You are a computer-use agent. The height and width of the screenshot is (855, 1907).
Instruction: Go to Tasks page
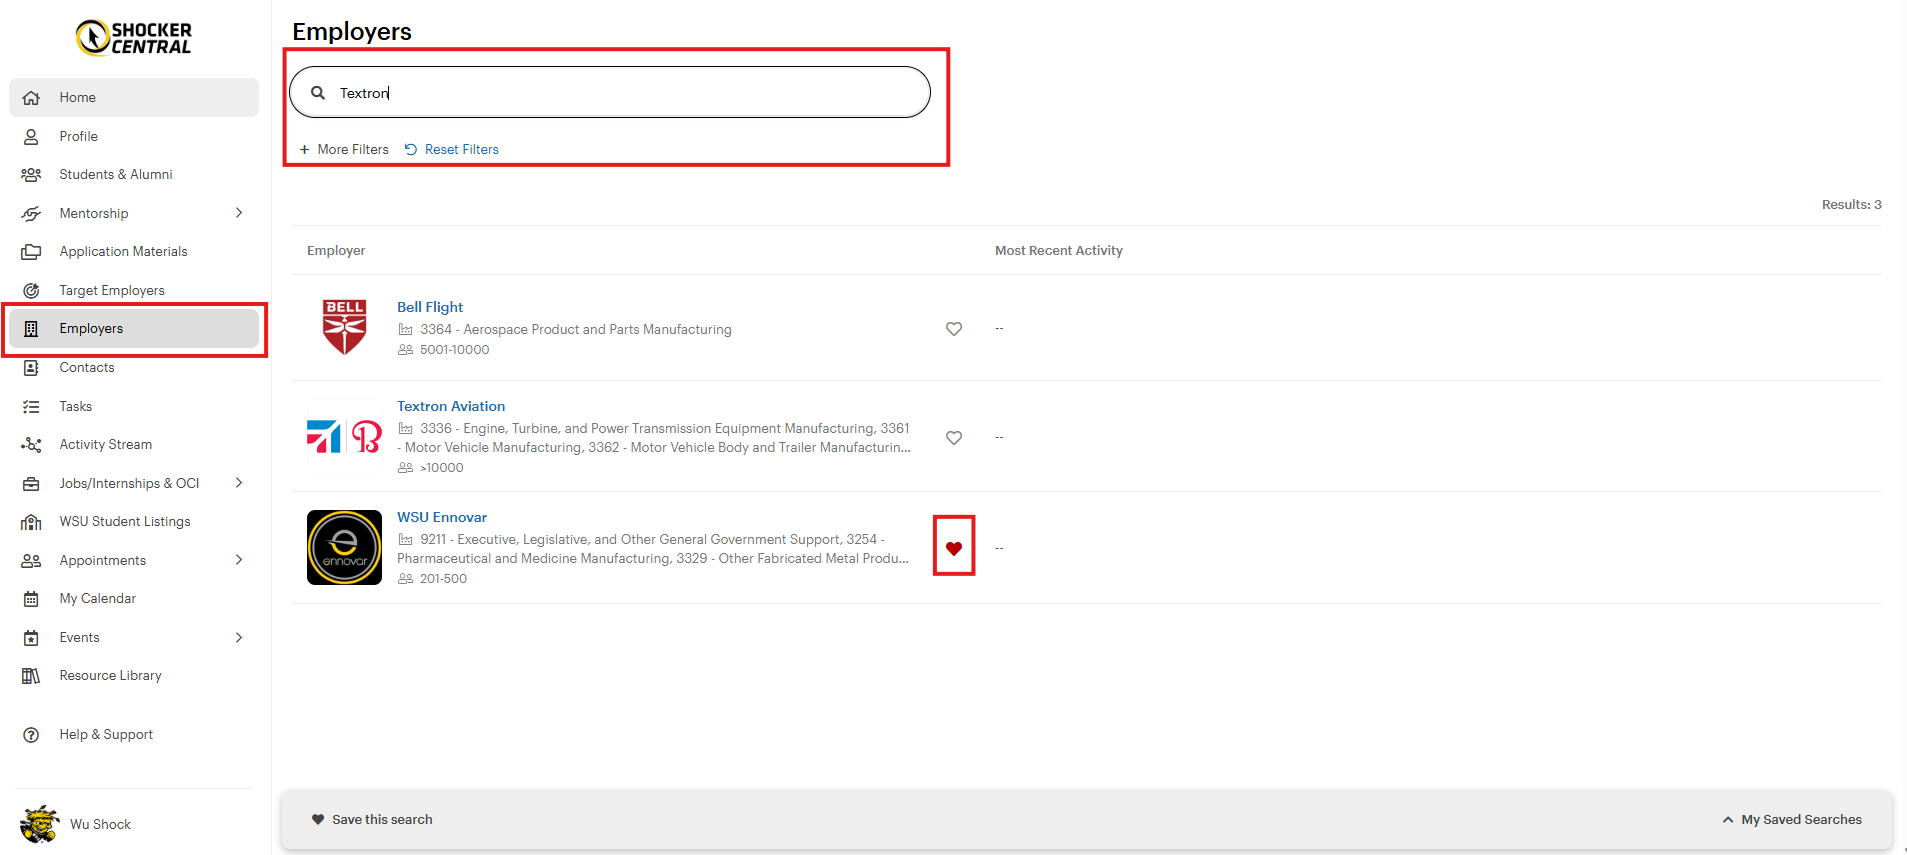[x=134, y=407]
